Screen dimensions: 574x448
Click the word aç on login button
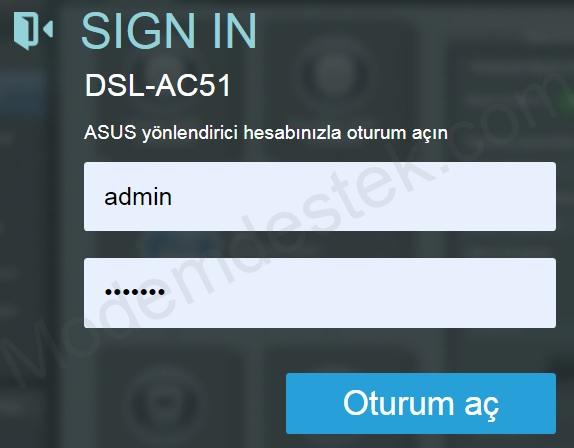pyautogui.click(x=482, y=406)
